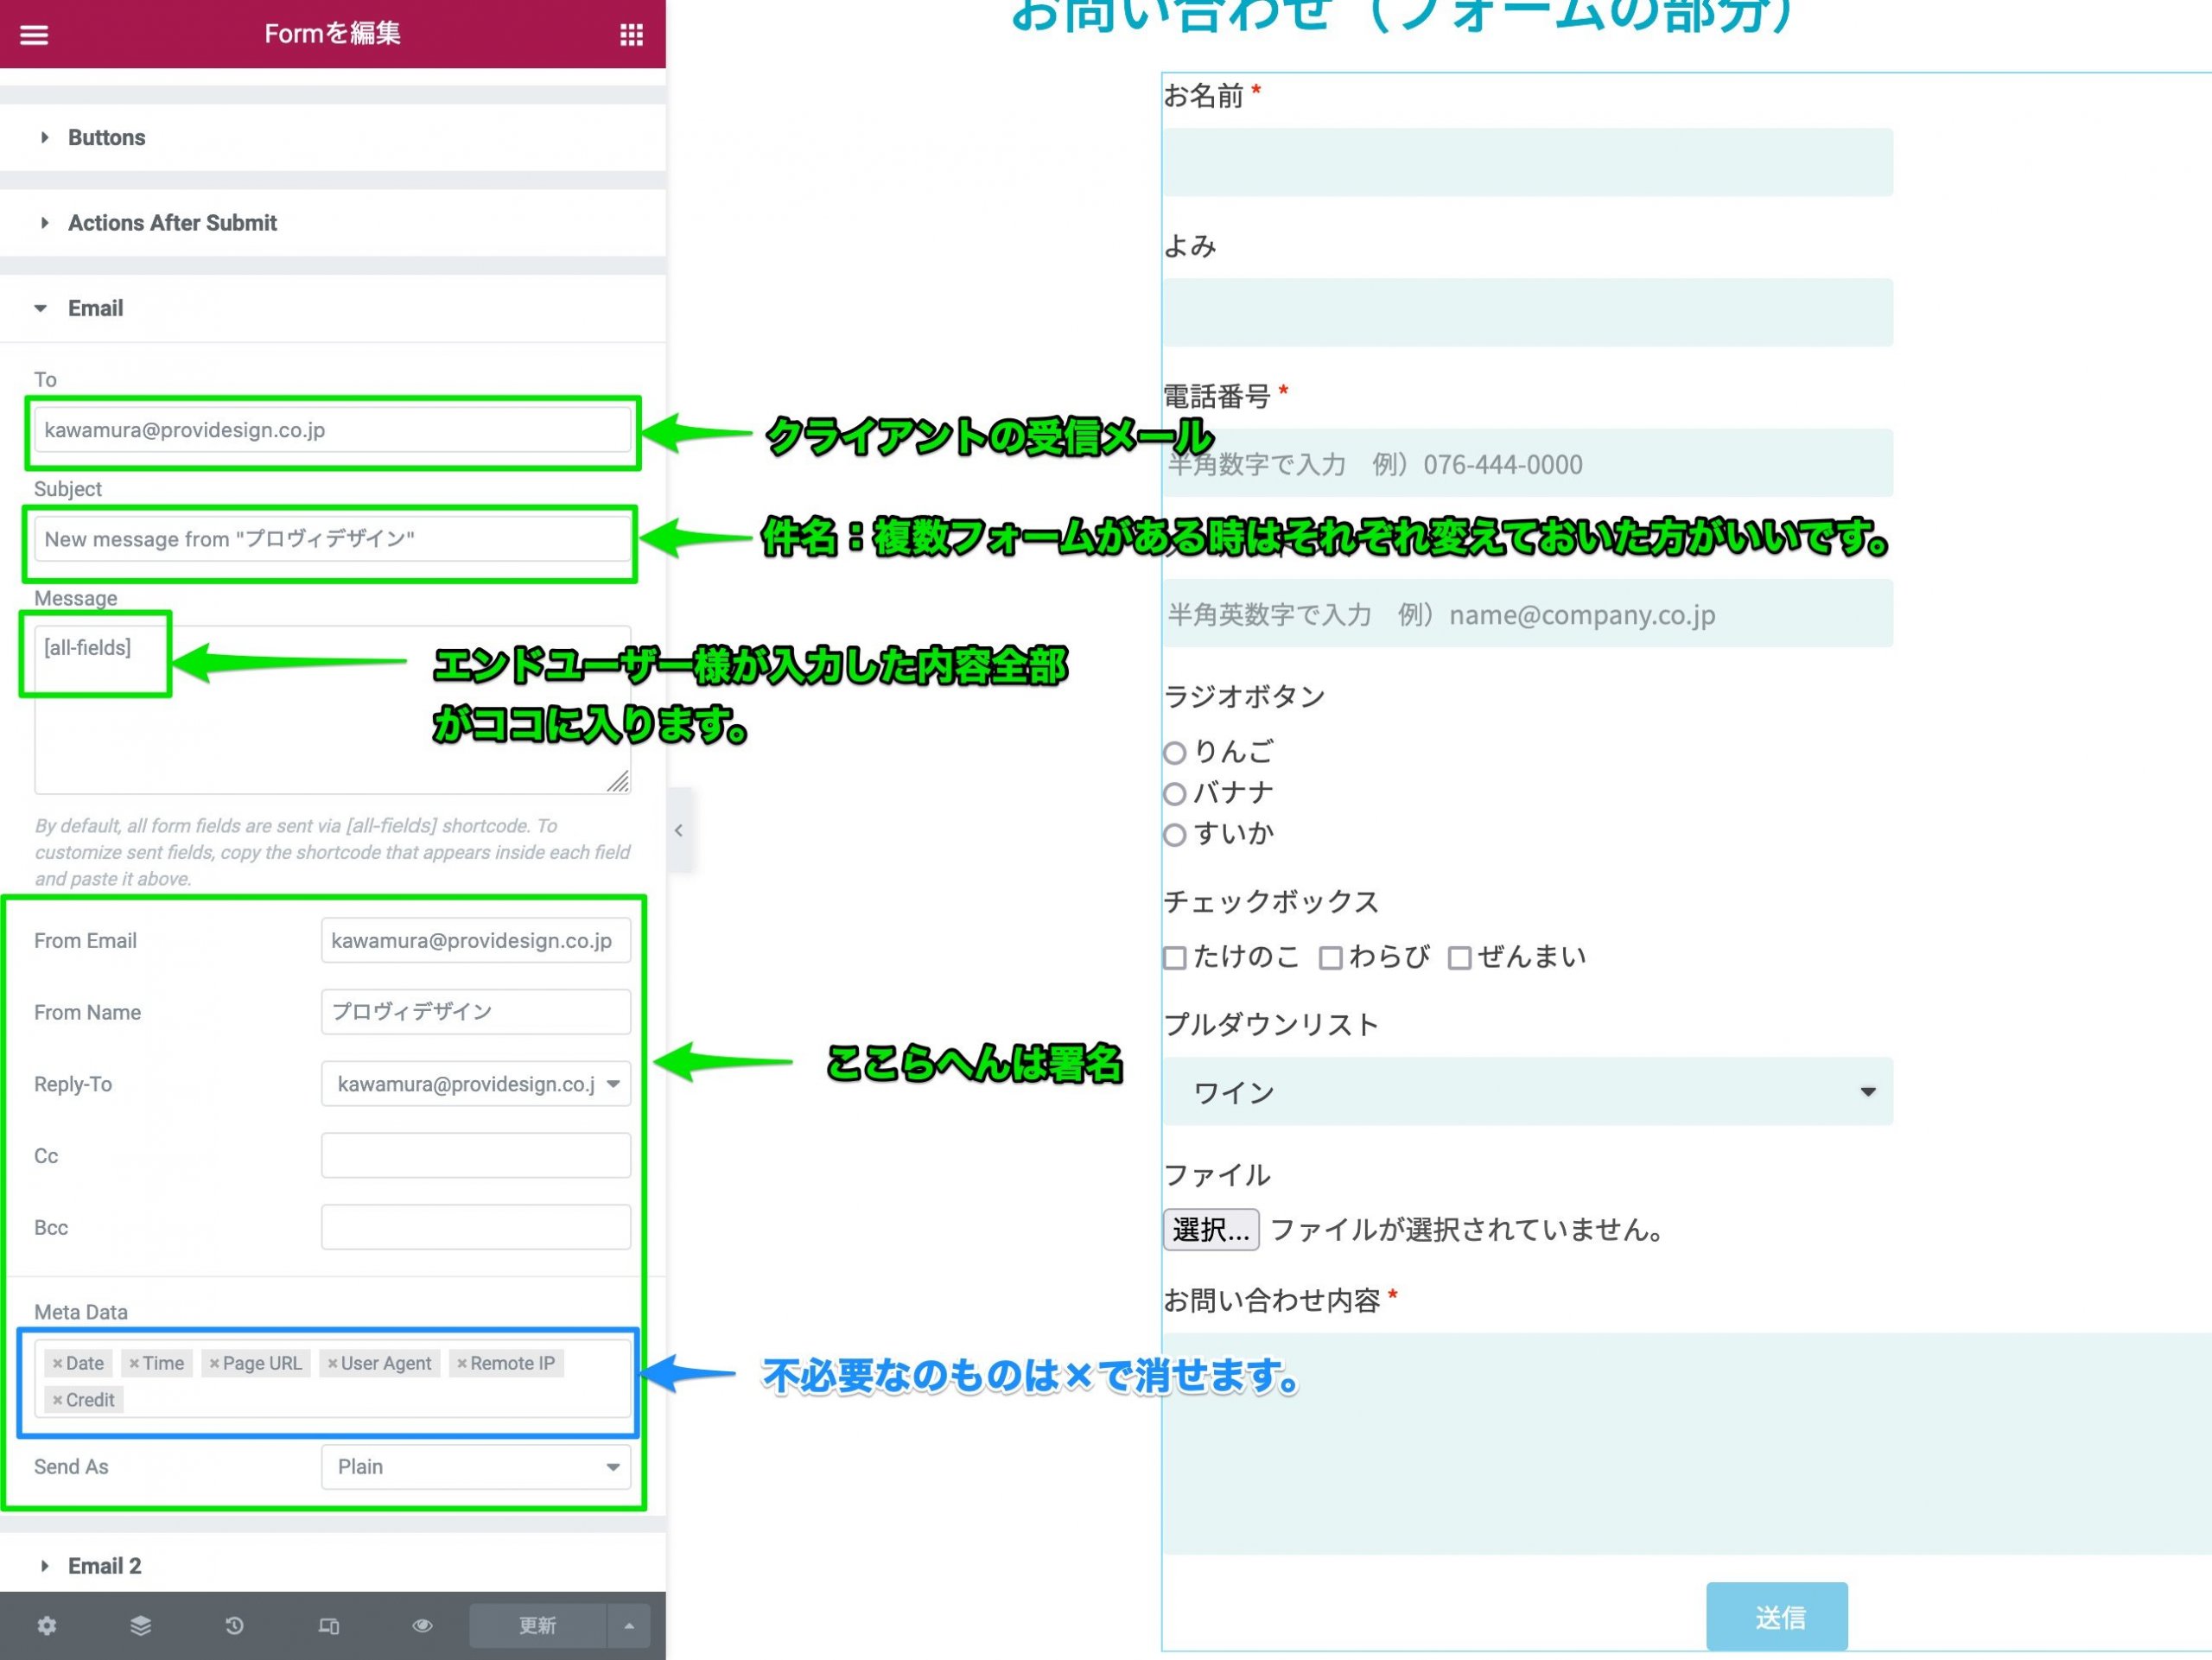Click the Responsive Mode icon
2212x1660 pixels.
pos(328,1625)
